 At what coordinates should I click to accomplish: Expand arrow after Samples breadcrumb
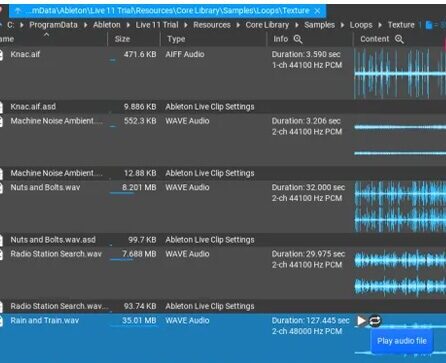pos(342,25)
